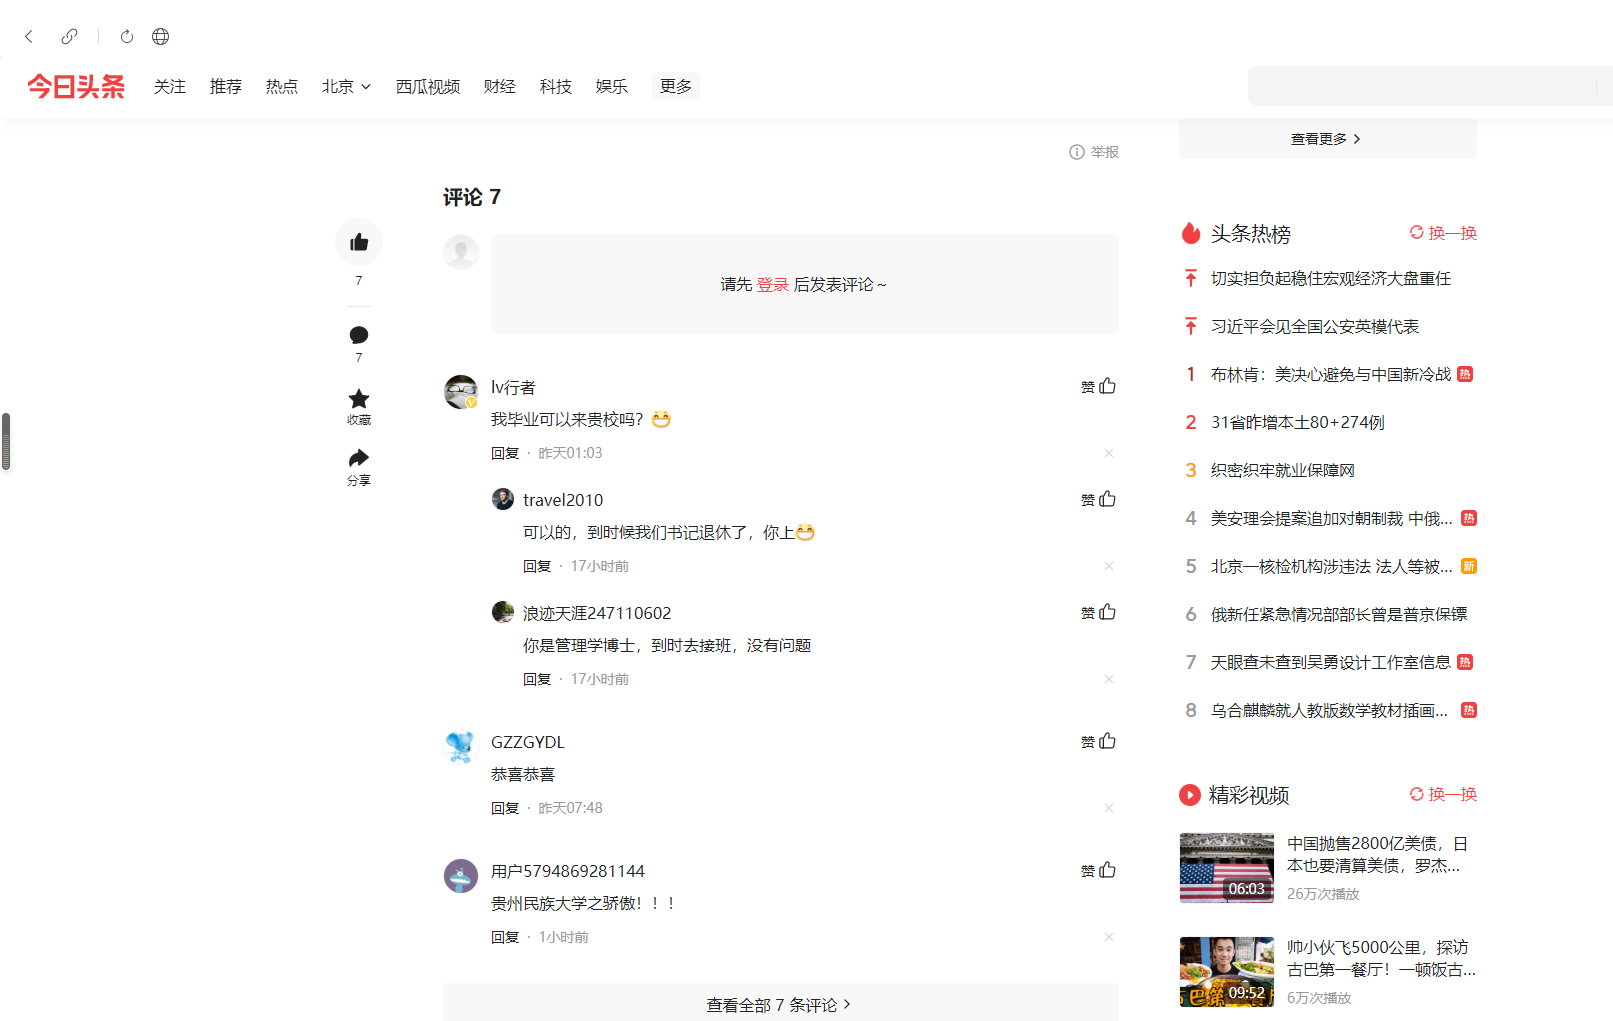Screen dimensions: 1613x1021
Task: Switch to the 科技 channel tab
Action: (x=555, y=87)
